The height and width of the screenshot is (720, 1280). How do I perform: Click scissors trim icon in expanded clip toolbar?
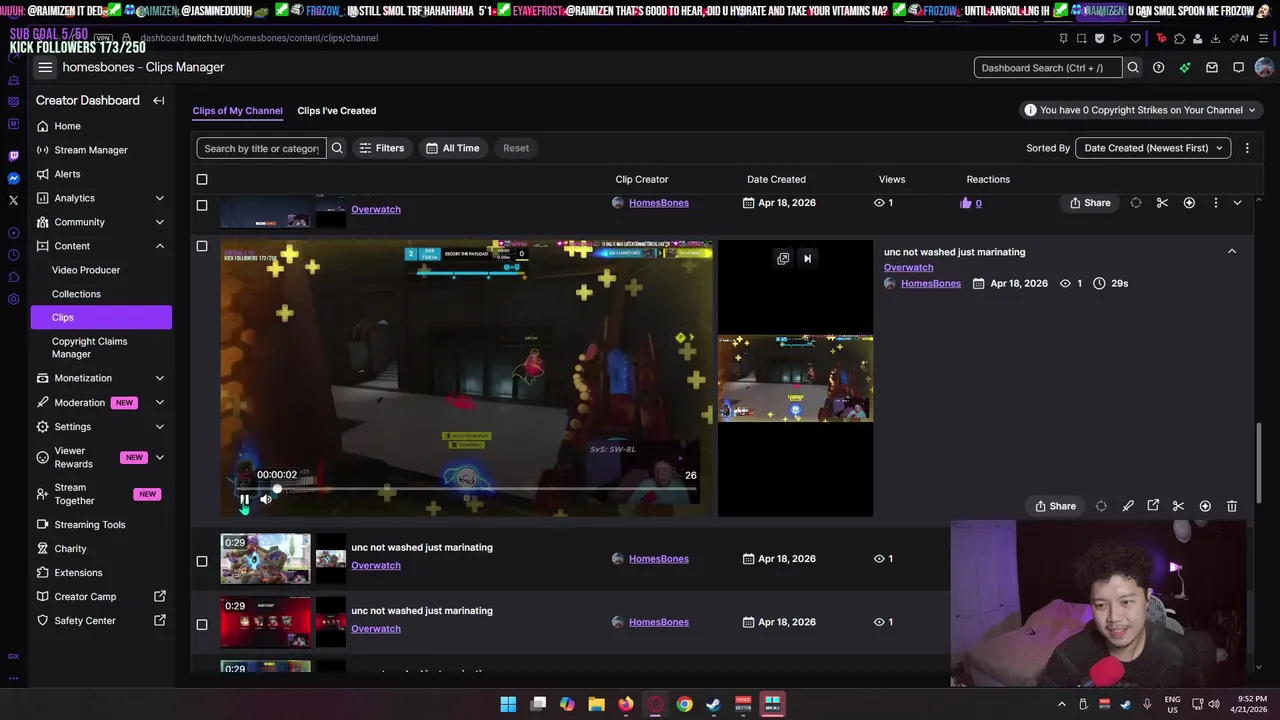(x=1178, y=506)
